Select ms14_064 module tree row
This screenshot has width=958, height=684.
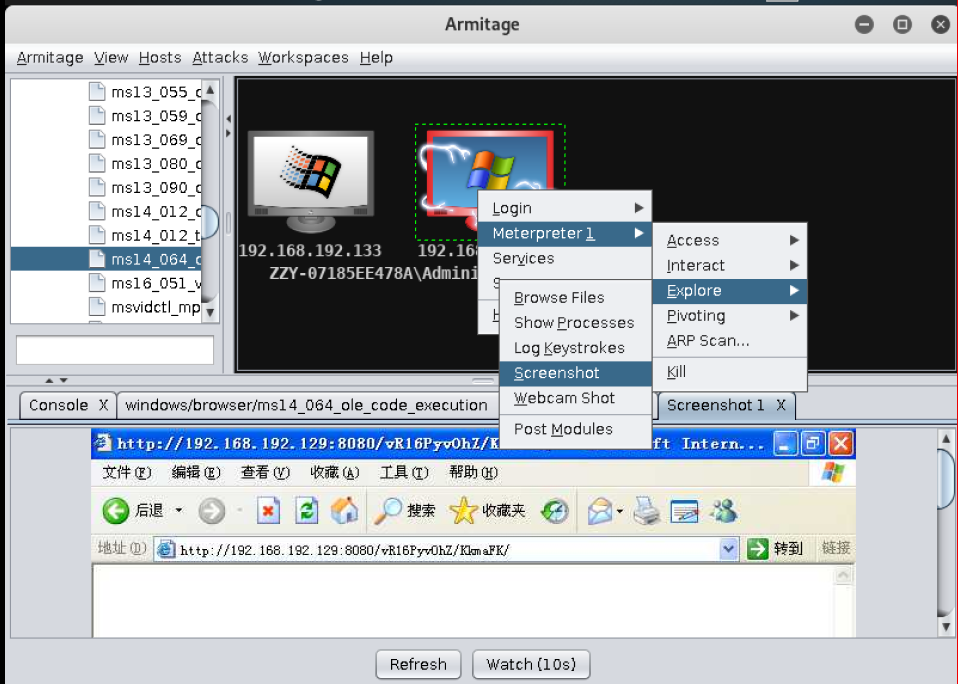pos(106,259)
